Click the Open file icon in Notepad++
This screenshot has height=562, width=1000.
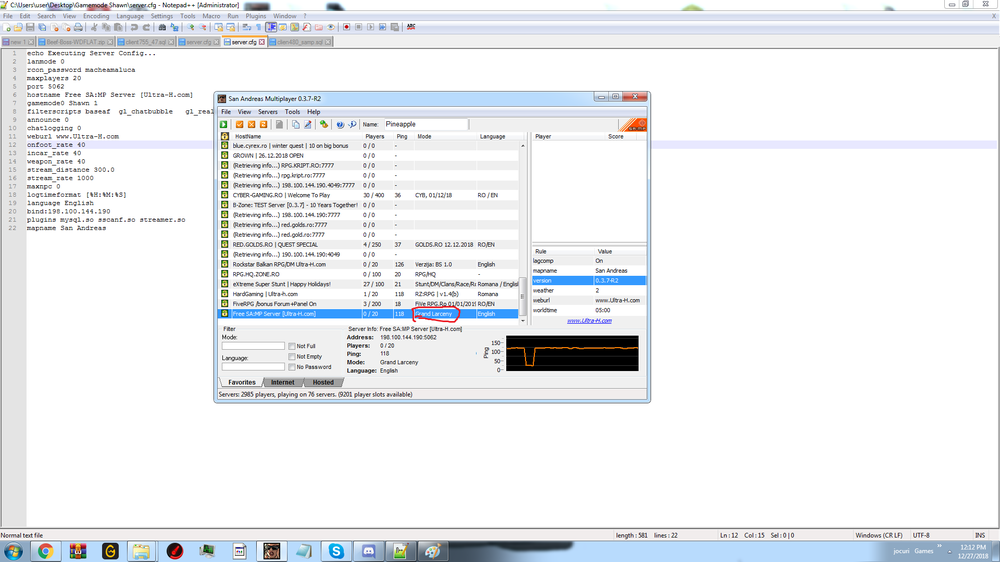point(18,27)
